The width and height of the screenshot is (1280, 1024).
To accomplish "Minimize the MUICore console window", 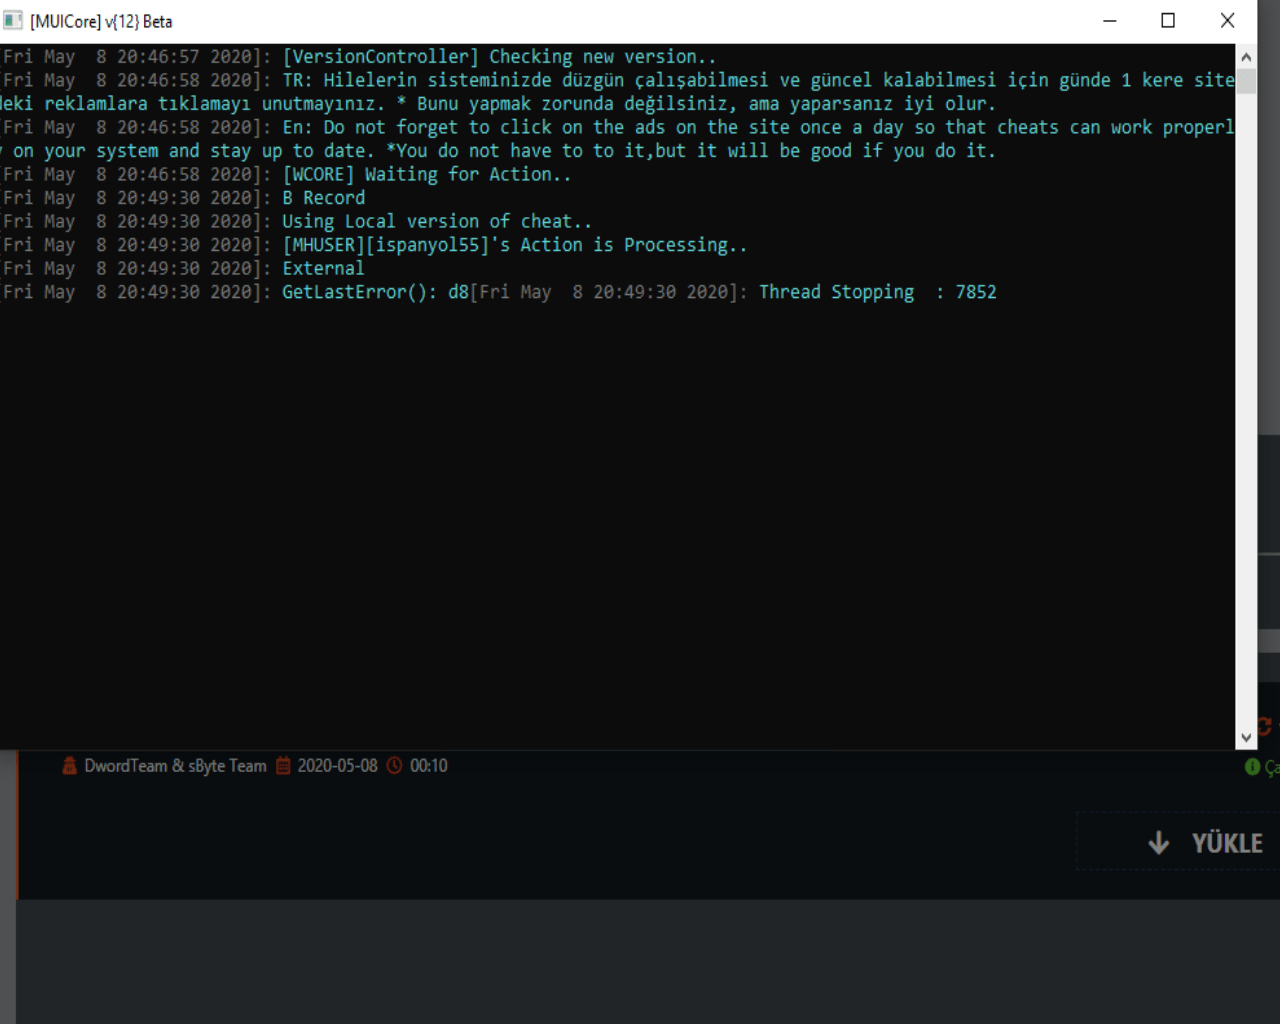I will point(1110,21).
